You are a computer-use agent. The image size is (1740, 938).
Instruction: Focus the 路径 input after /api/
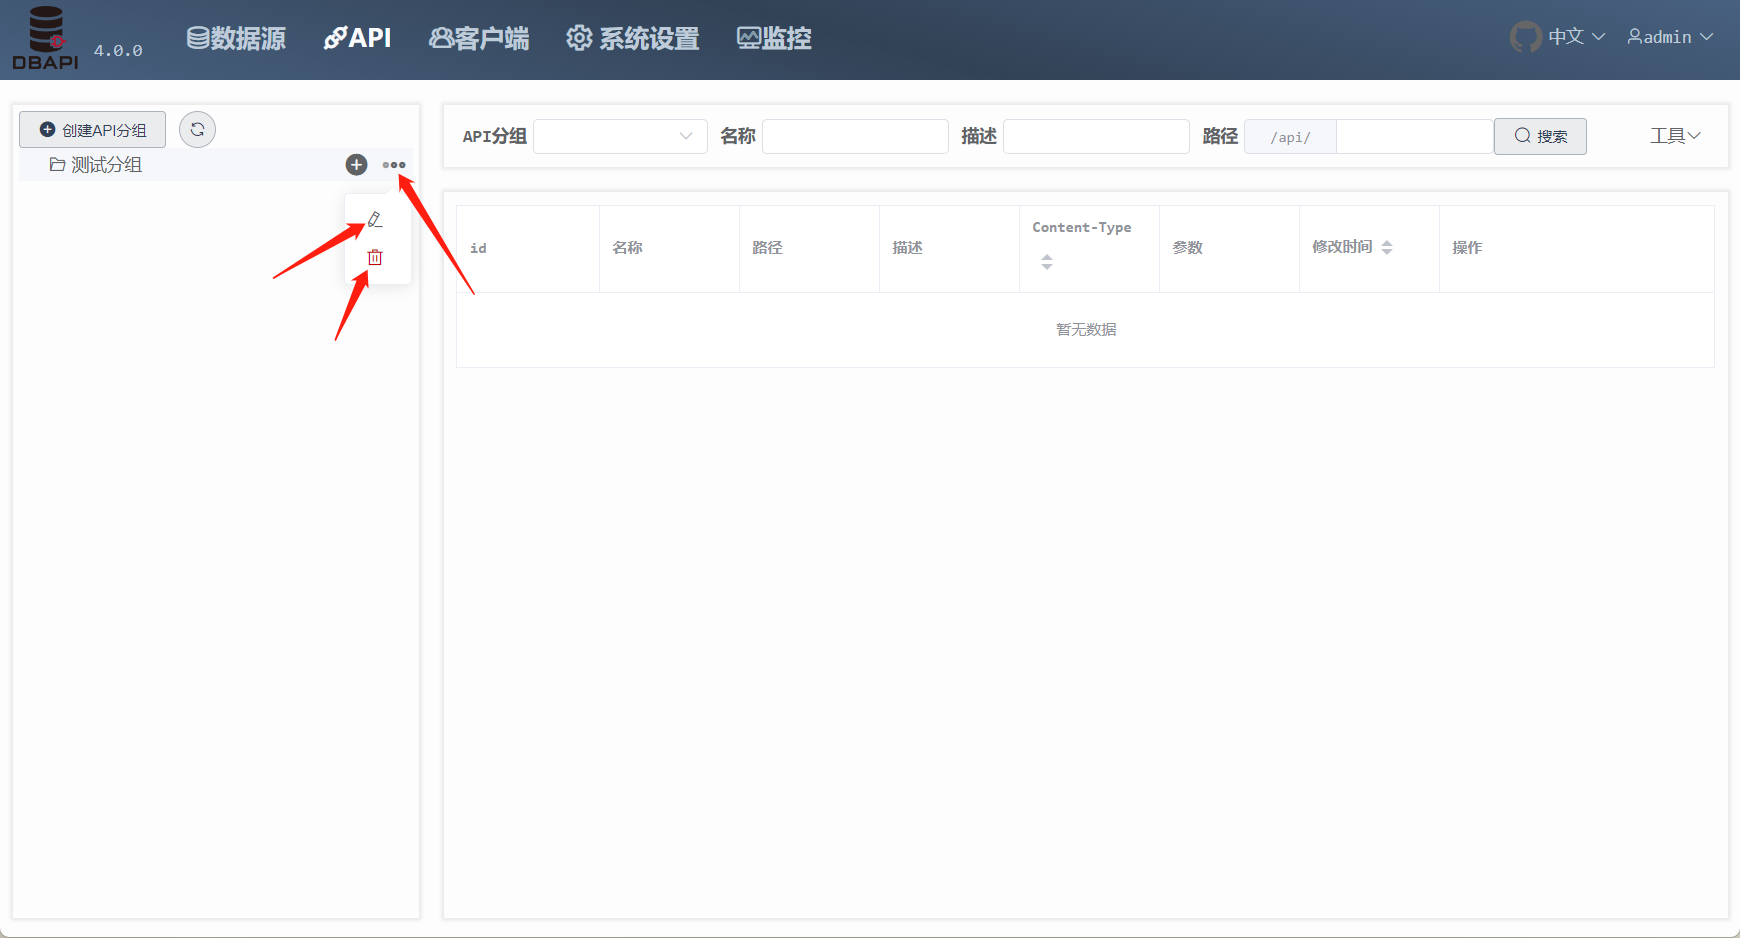click(x=1414, y=136)
